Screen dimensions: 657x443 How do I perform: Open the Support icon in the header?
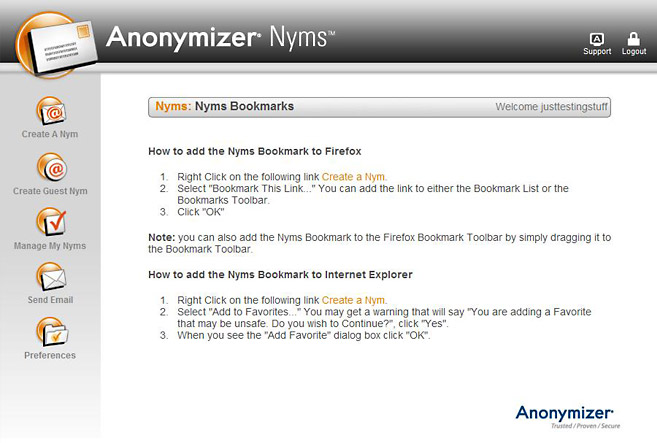tap(597, 38)
